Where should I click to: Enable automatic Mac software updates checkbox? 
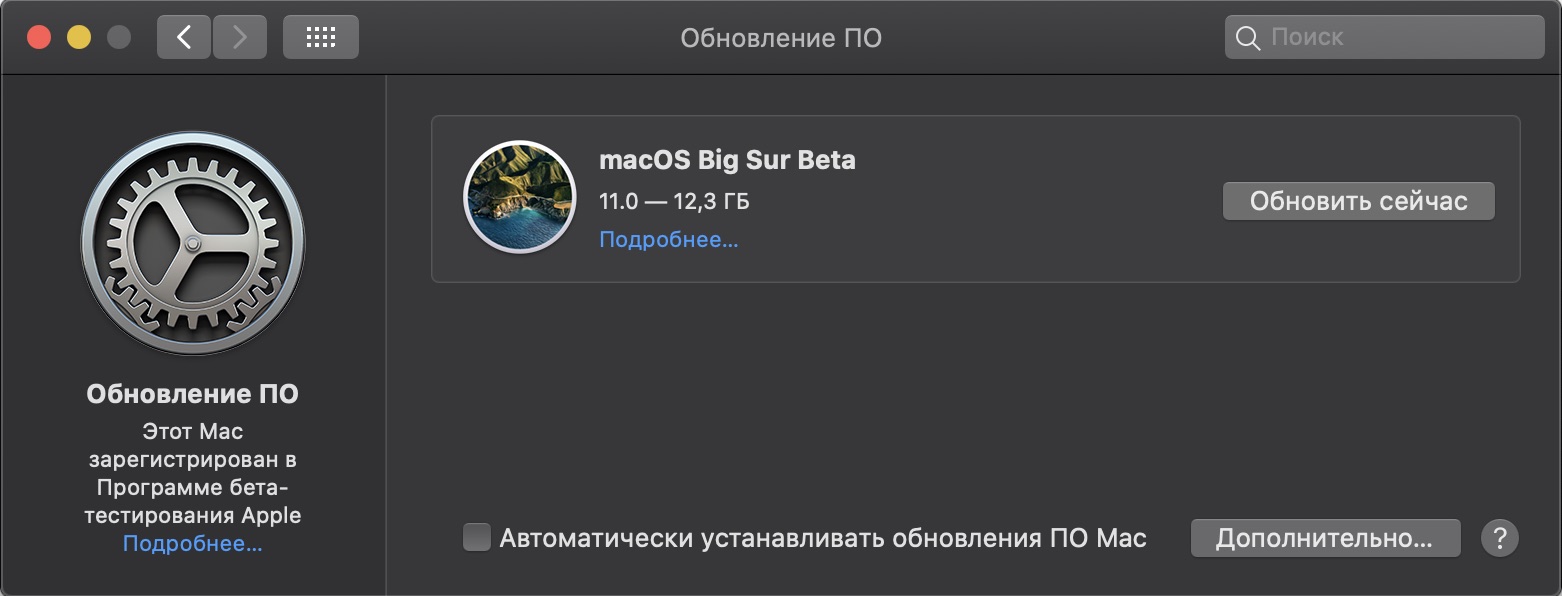(477, 538)
